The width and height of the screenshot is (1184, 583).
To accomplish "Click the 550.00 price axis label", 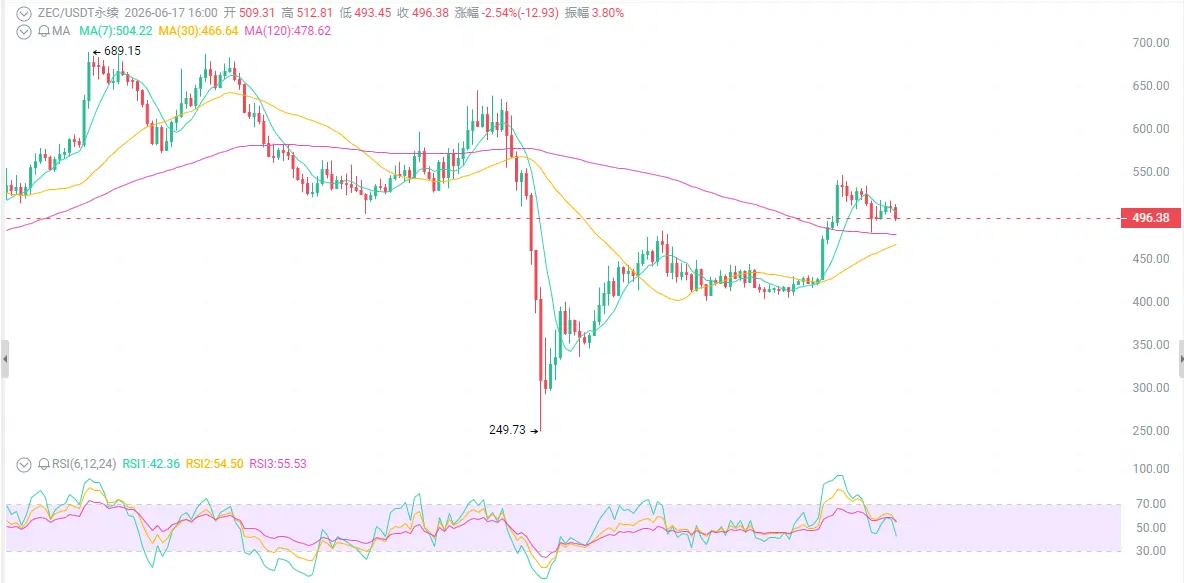I will pos(1152,172).
